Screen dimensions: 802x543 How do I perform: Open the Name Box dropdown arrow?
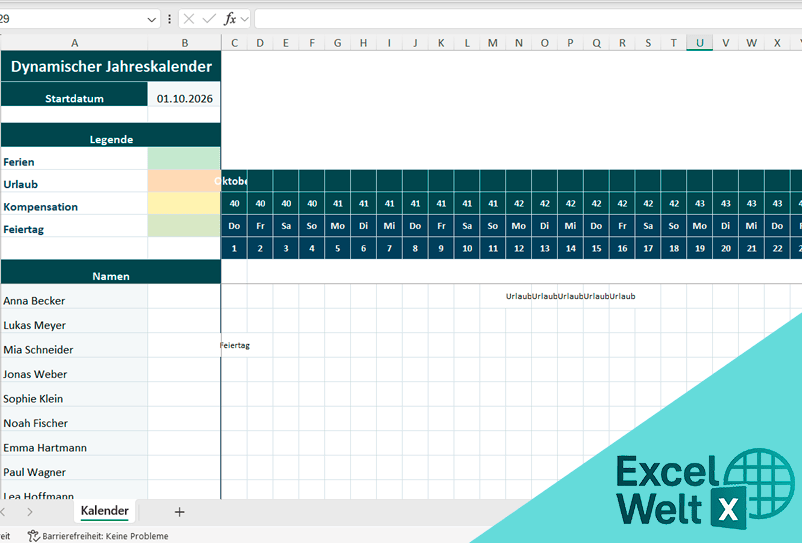151,20
